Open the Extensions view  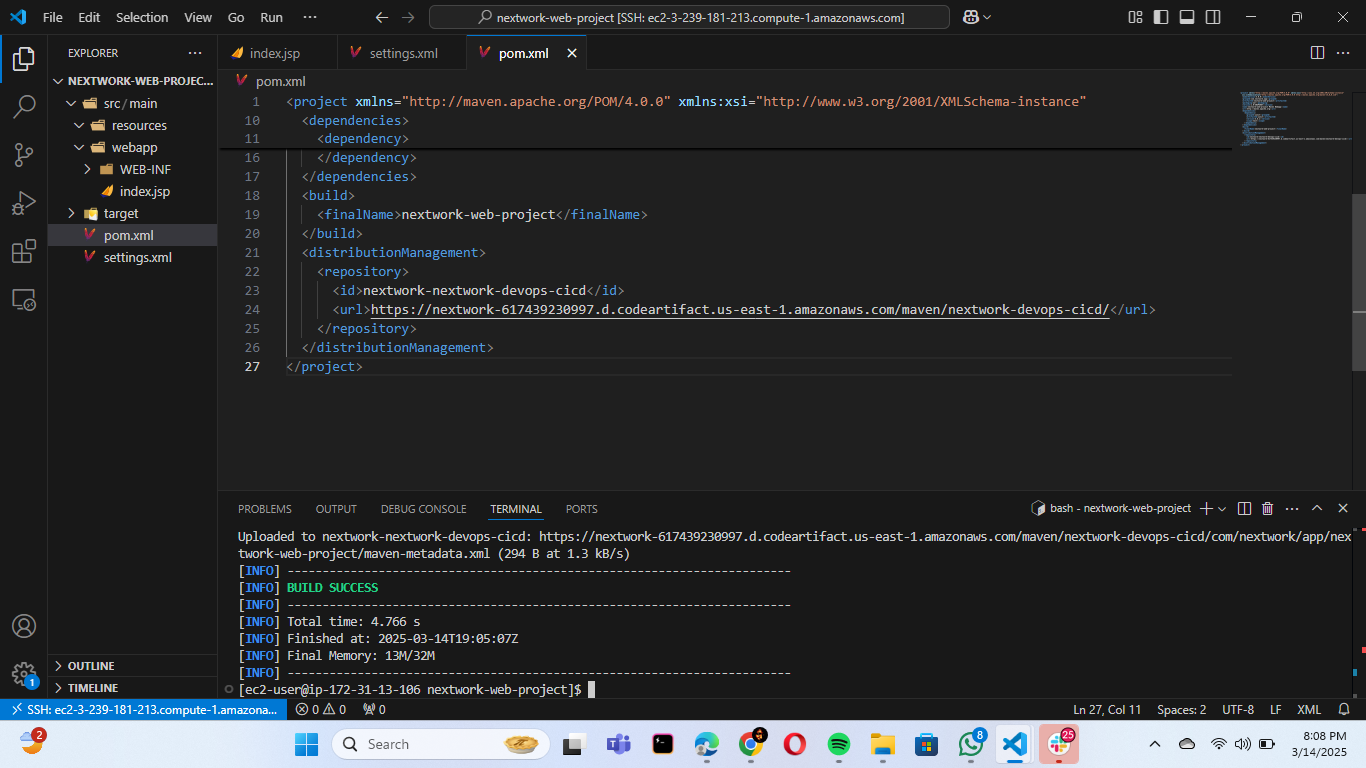[x=24, y=251]
